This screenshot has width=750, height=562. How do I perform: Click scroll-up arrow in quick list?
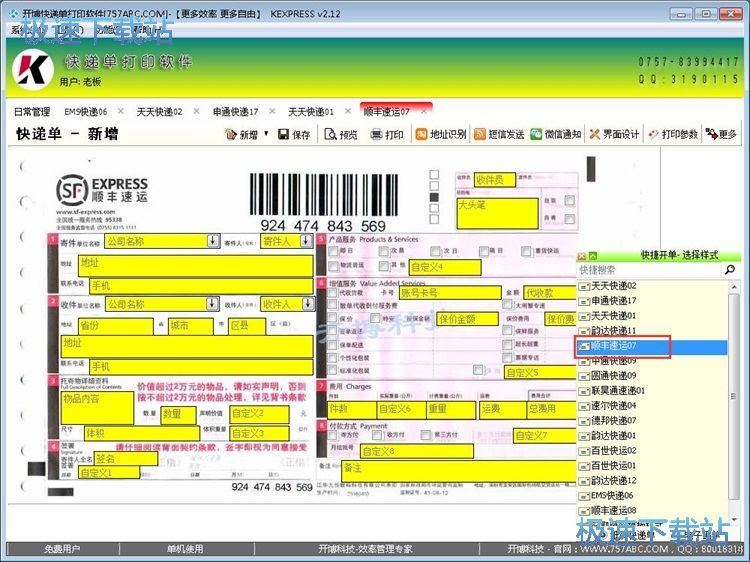click(734, 287)
